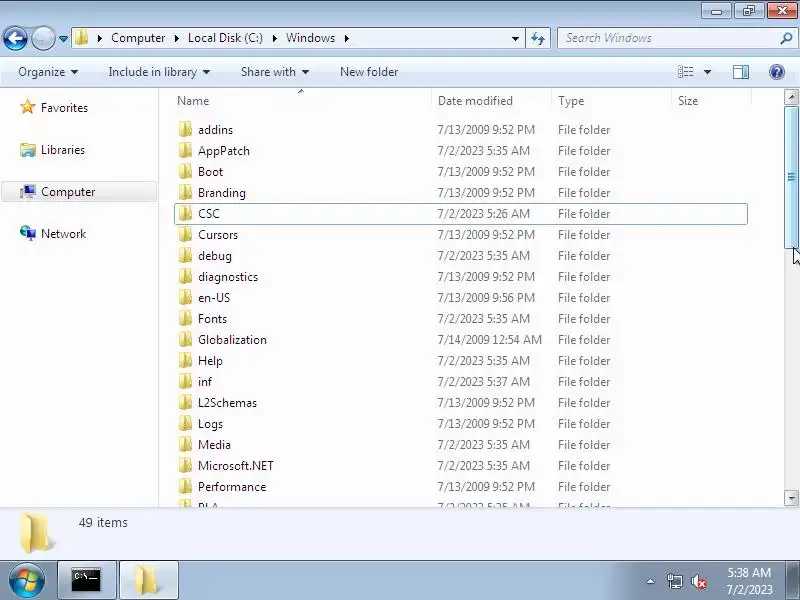Open the address bar history dropdown
Image resolution: width=800 pixels, height=600 pixels.
[515, 38]
